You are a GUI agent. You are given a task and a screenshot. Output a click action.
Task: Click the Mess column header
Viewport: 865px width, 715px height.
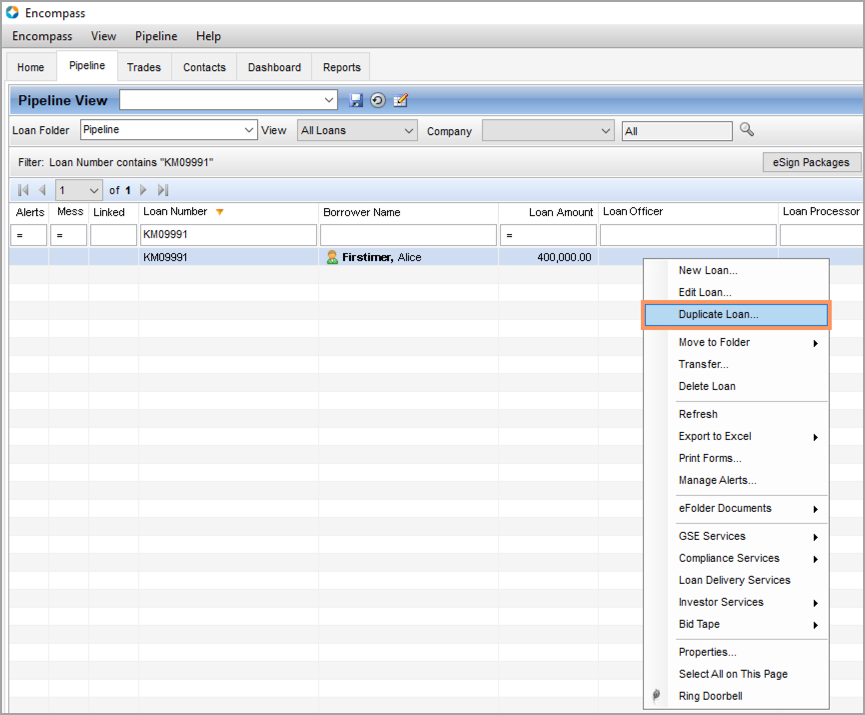(70, 212)
